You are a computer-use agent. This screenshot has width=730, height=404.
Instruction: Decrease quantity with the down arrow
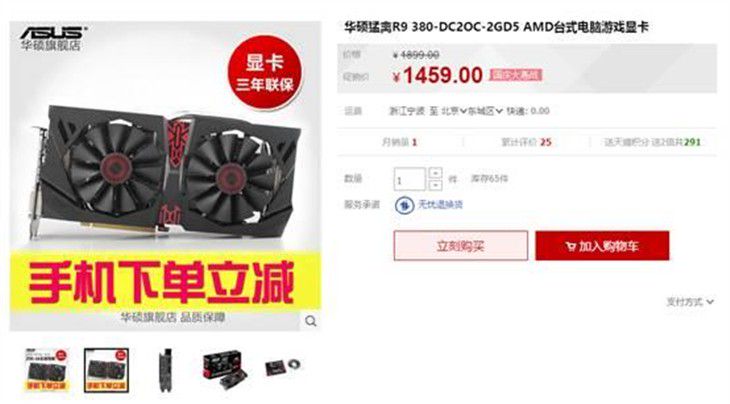pos(435,185)
